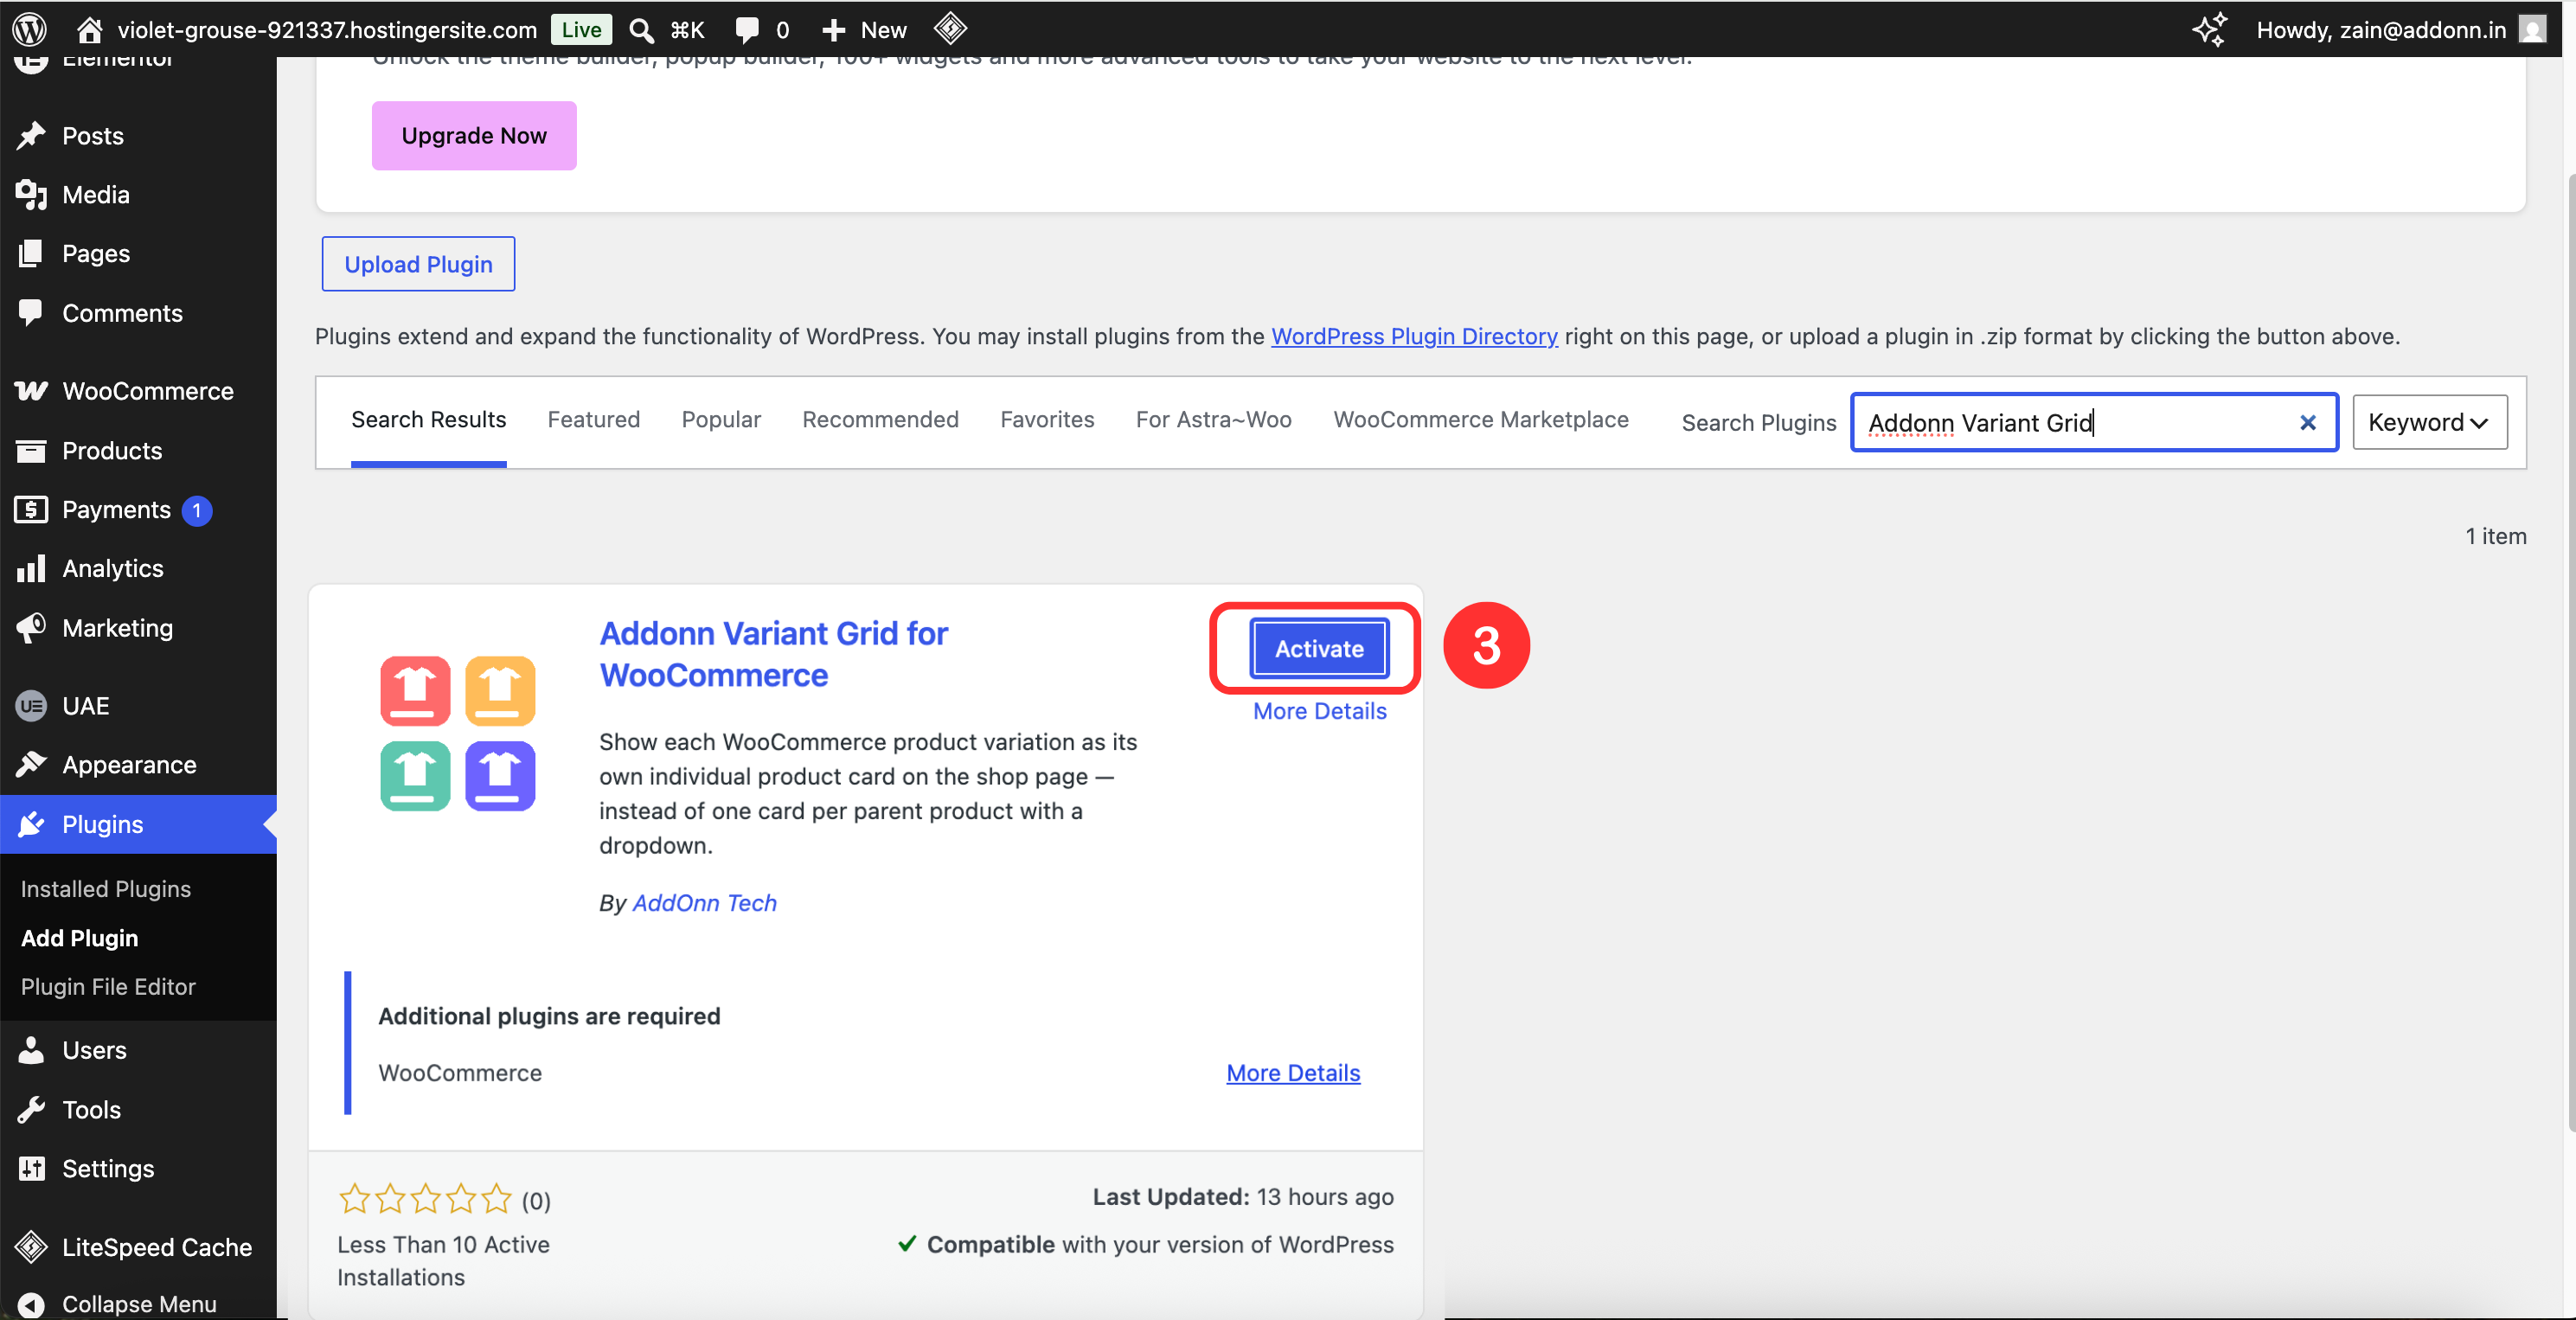This screenshot has height=1320, width=2576.
Task: Click the Analytics bar chart icon
Action: pos(31,568)
